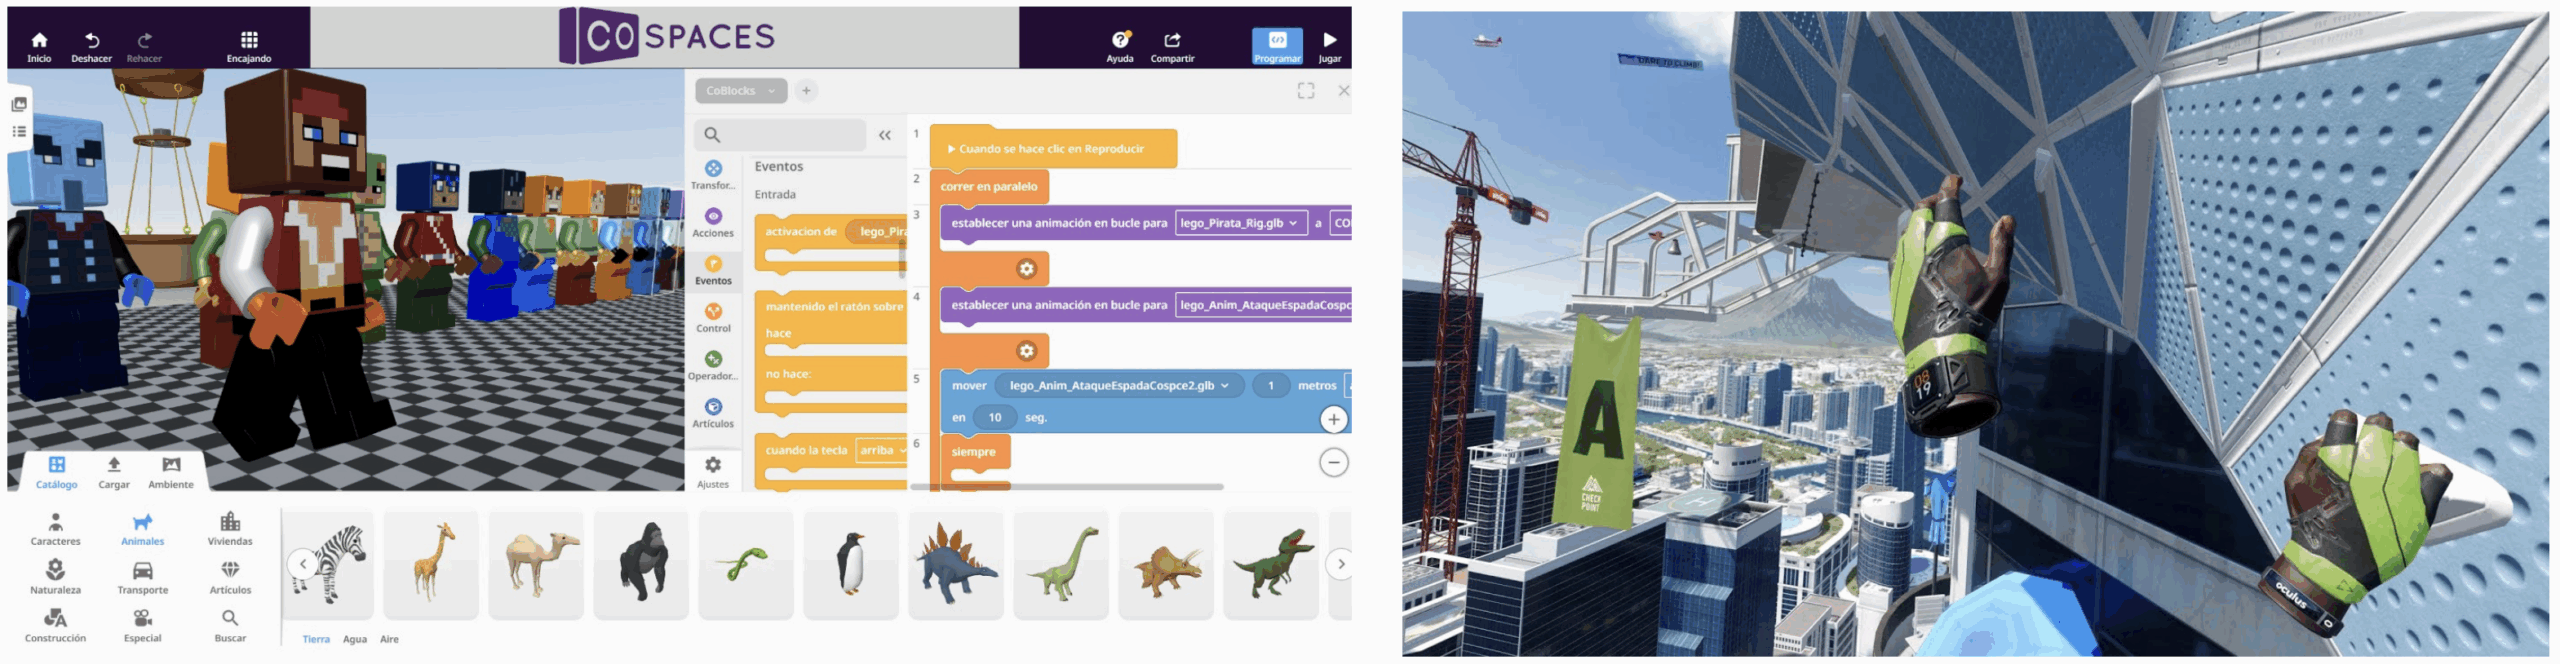
Task: Open Ajustes settings in block palette
Action: pyautogui.click(x=713, y=472)
